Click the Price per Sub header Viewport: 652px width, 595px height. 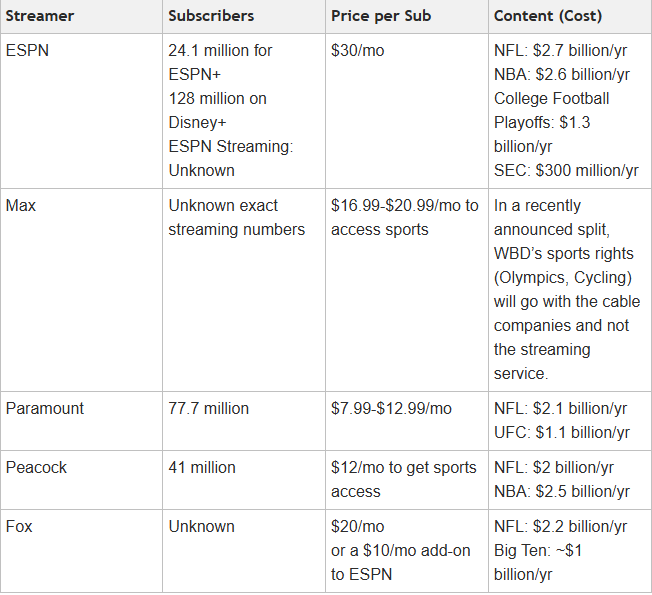pos(381,17)
